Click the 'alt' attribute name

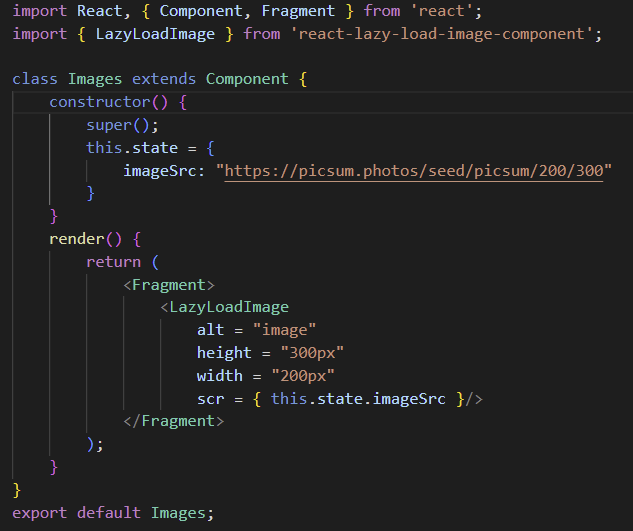coord(210,330)
